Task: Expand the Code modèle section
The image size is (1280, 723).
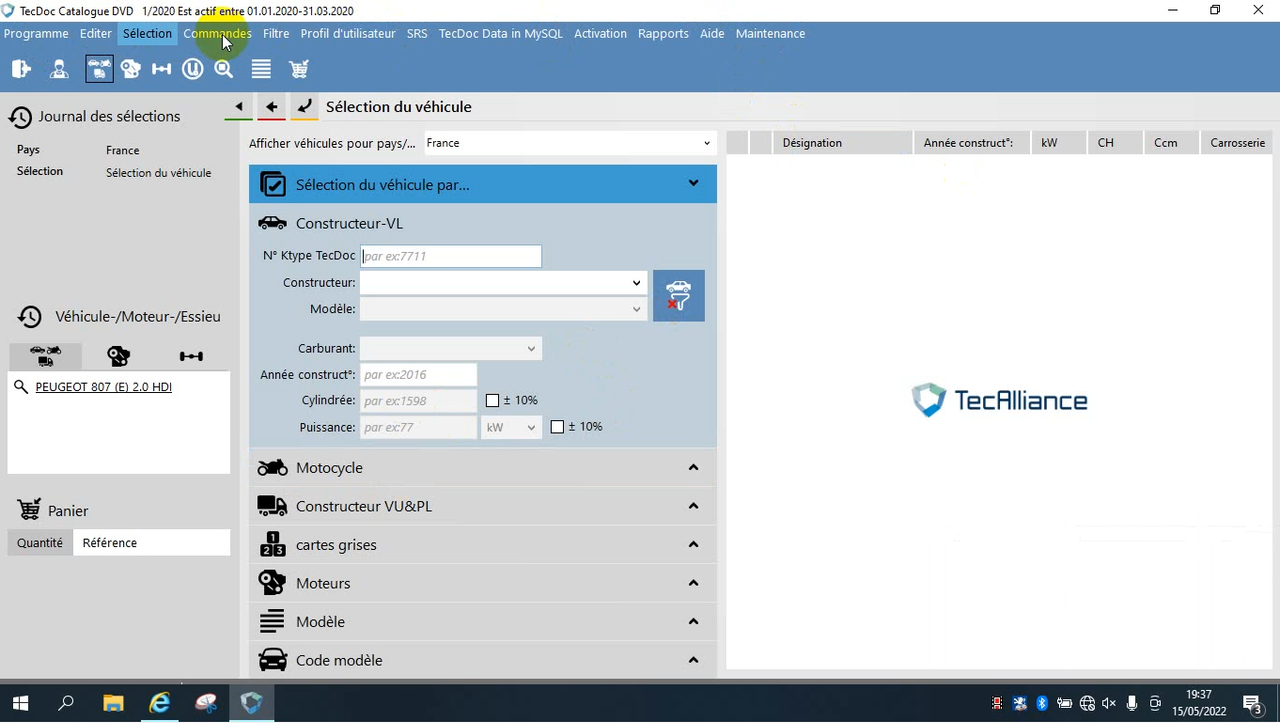Action: point(483,660)
